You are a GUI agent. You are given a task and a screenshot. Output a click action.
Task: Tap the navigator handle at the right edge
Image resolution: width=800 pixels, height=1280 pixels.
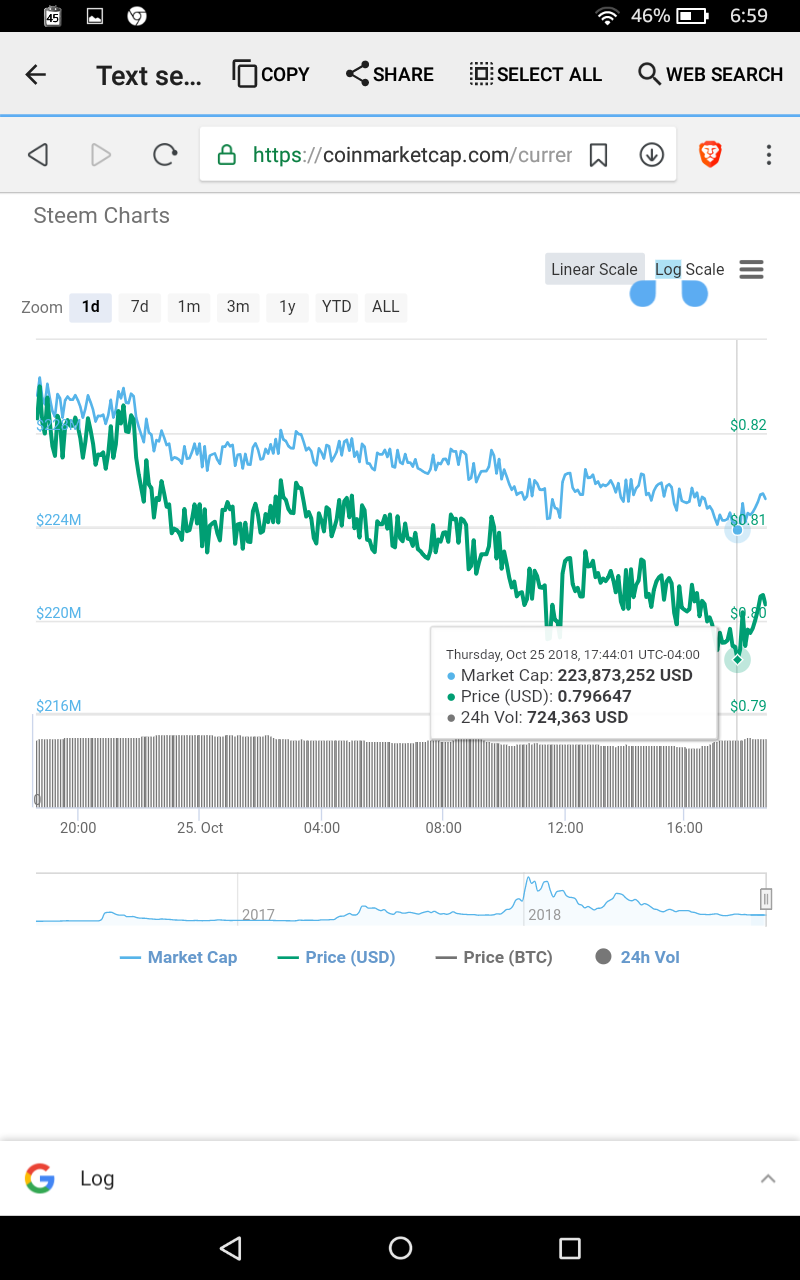click(766, 899)
